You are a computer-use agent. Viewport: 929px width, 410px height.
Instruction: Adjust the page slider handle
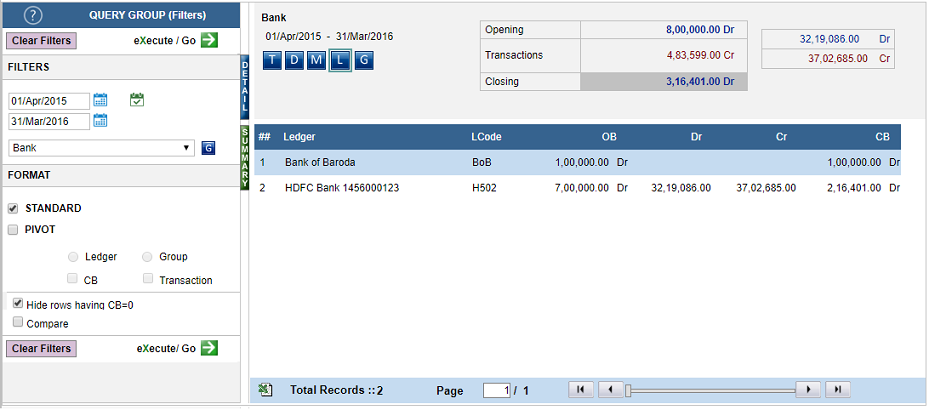[x=628, y=390]
